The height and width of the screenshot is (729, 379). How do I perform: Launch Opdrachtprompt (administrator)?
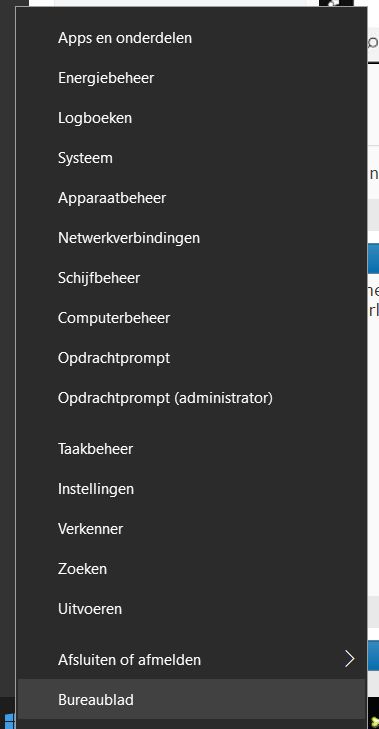pyautogui.click(x=191, y=398)
